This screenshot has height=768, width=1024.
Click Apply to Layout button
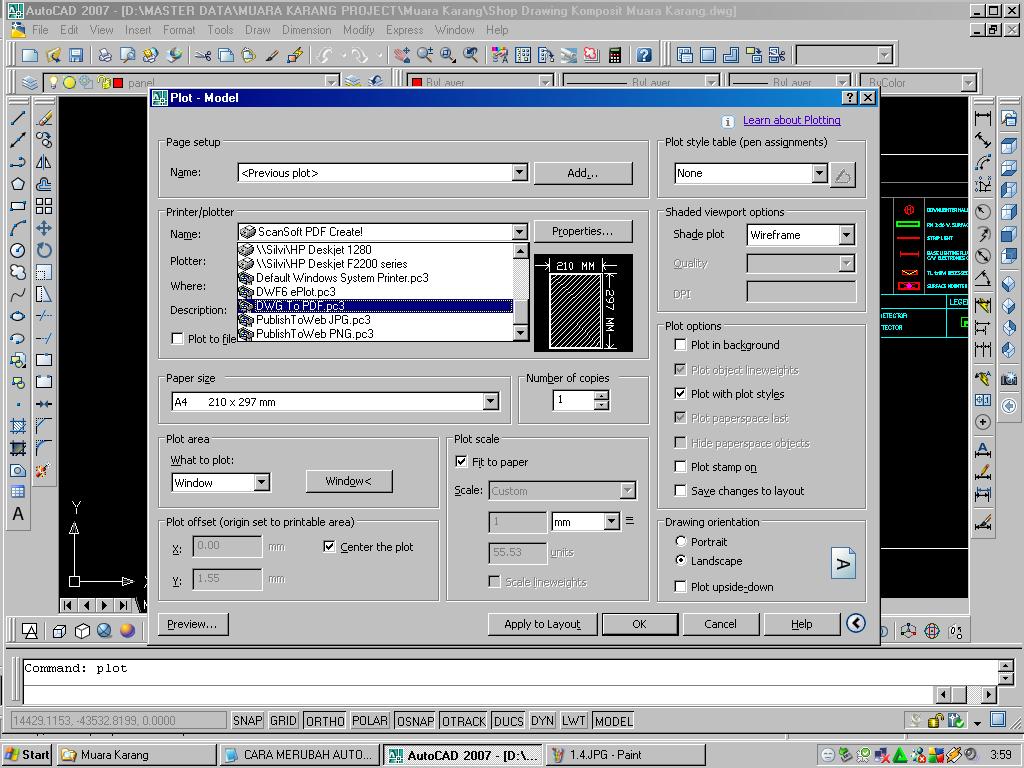(x=542, y=624)
